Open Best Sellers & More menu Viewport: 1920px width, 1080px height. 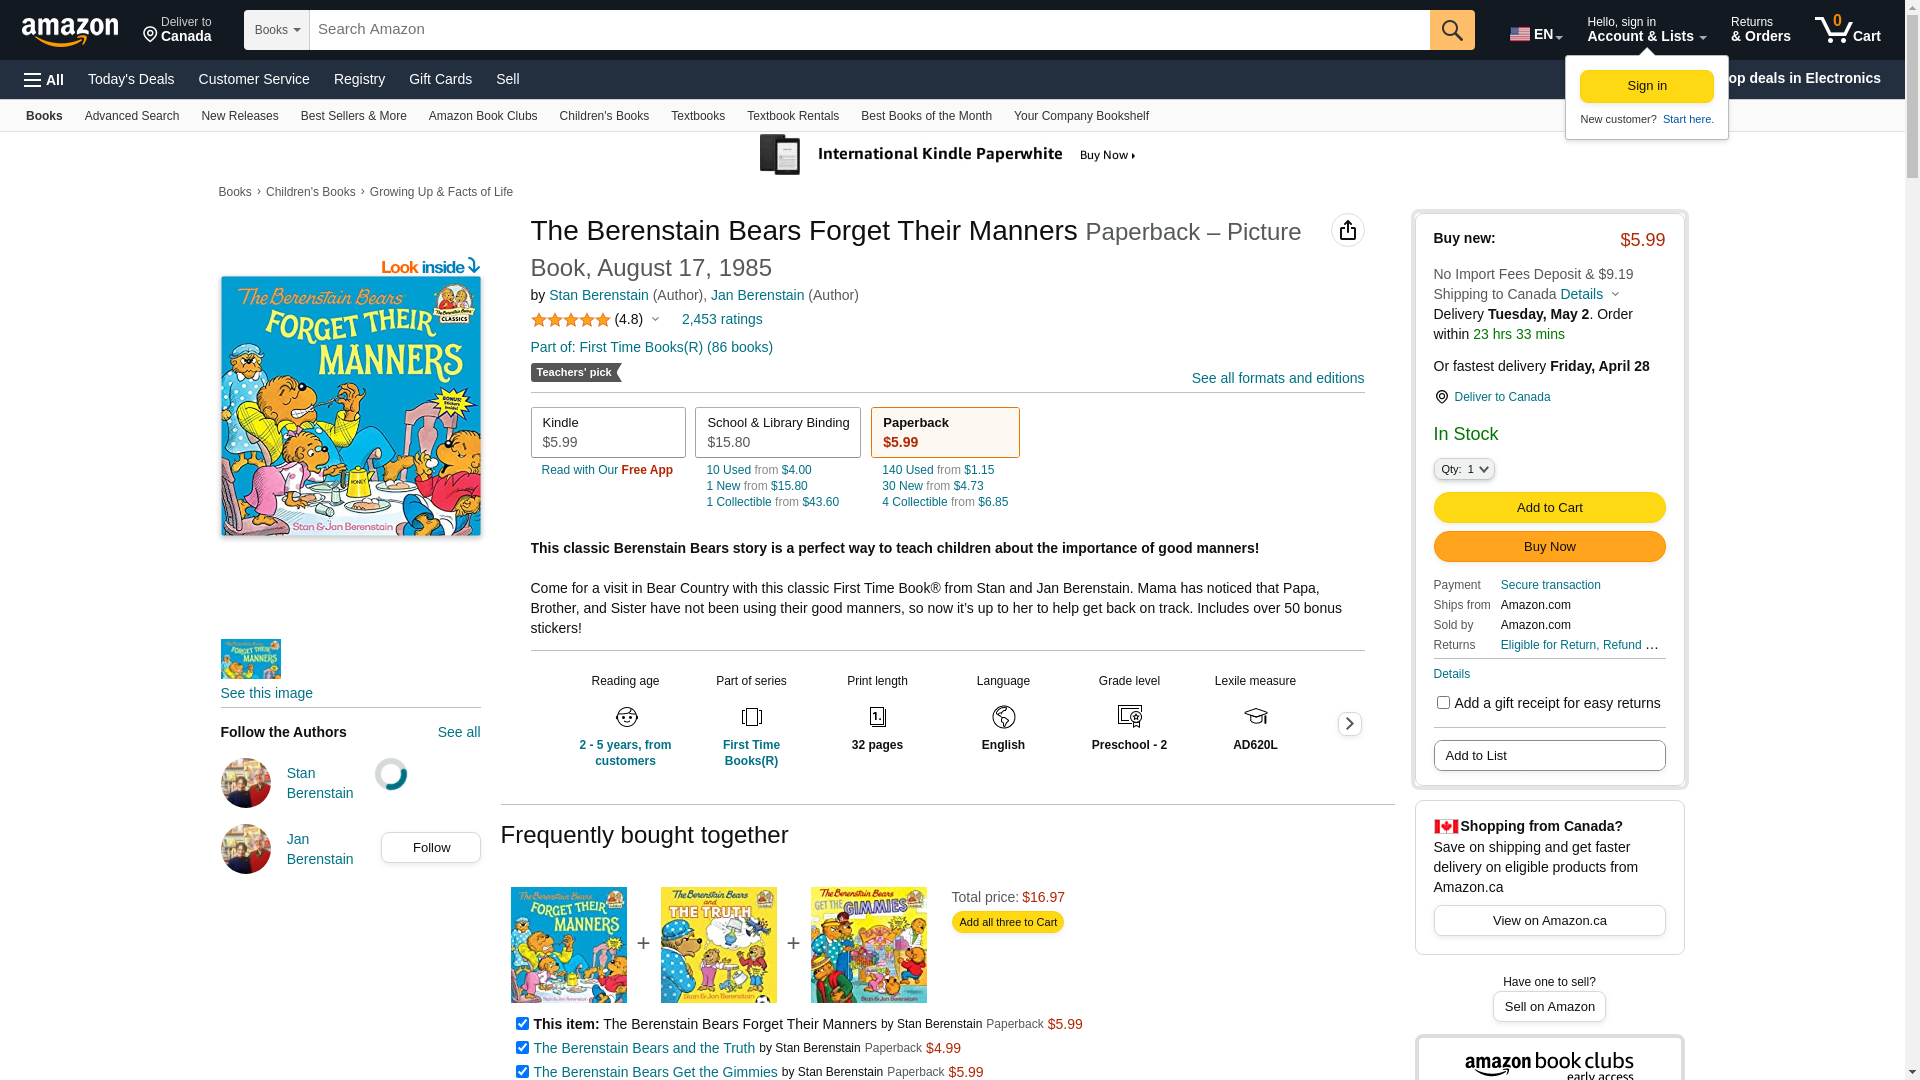point(354,116)
